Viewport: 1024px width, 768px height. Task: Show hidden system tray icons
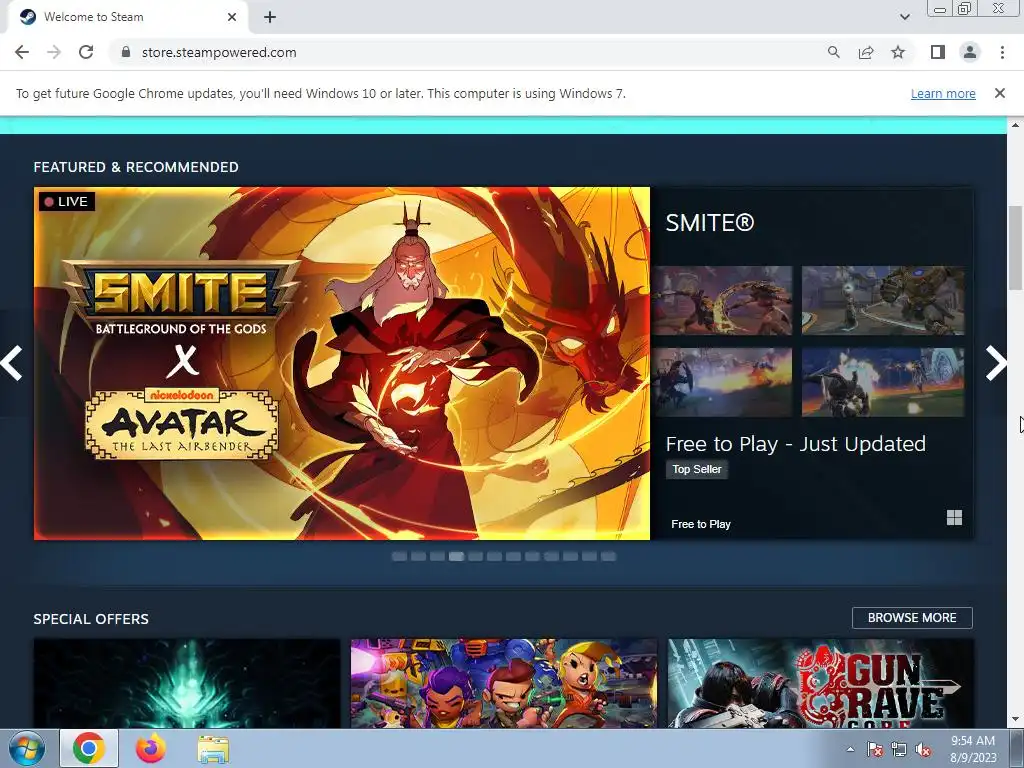point(850,750)
